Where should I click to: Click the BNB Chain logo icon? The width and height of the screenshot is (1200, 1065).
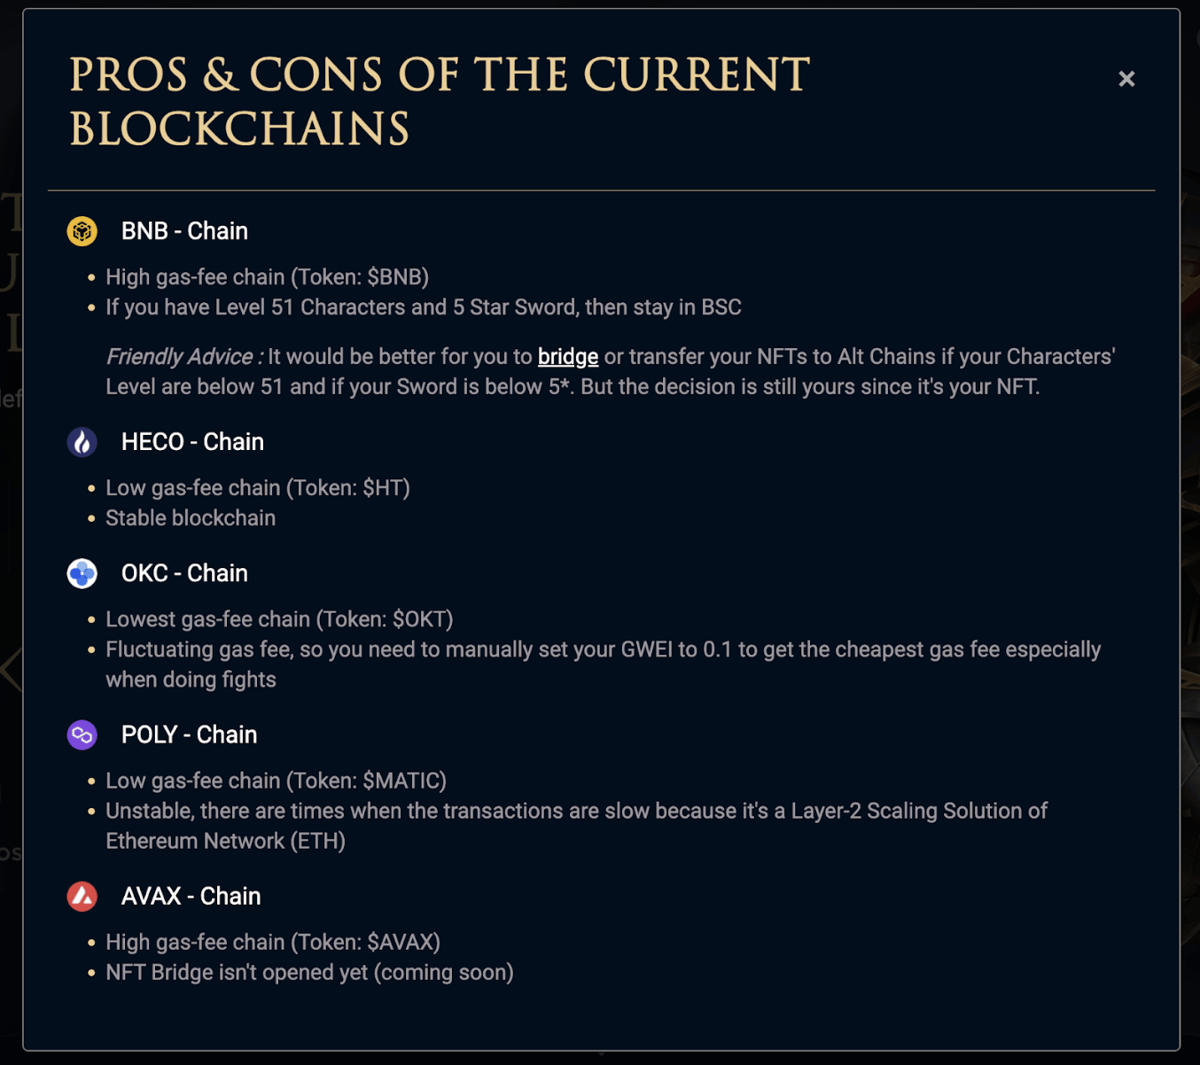[x=82, y=231]
